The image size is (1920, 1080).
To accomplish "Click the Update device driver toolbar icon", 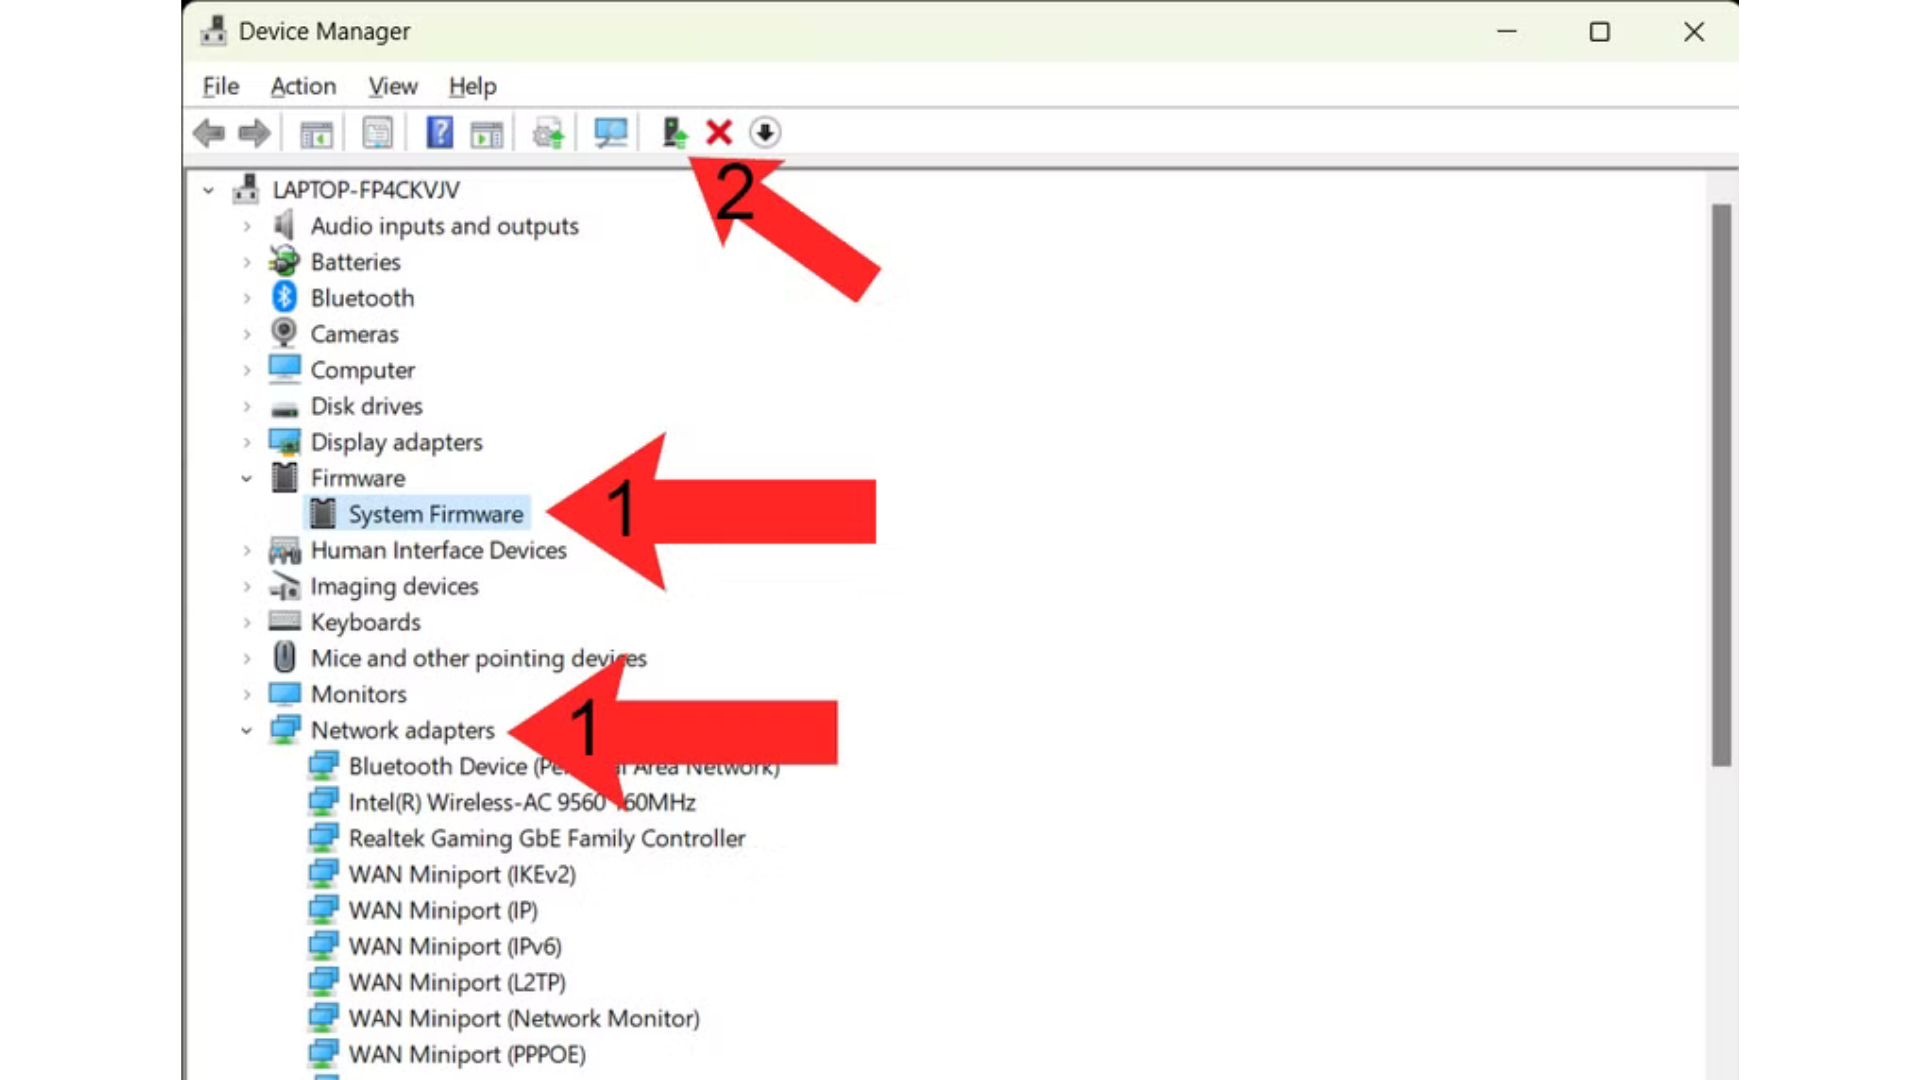I will pyautogui.click(x=674, y=133).
